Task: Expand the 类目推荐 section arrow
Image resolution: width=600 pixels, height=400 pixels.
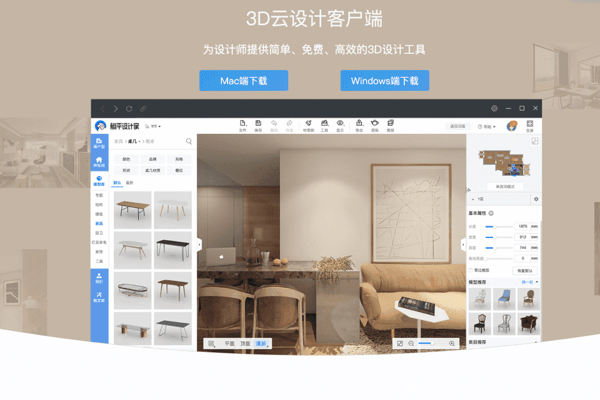Action: [535, 342]
